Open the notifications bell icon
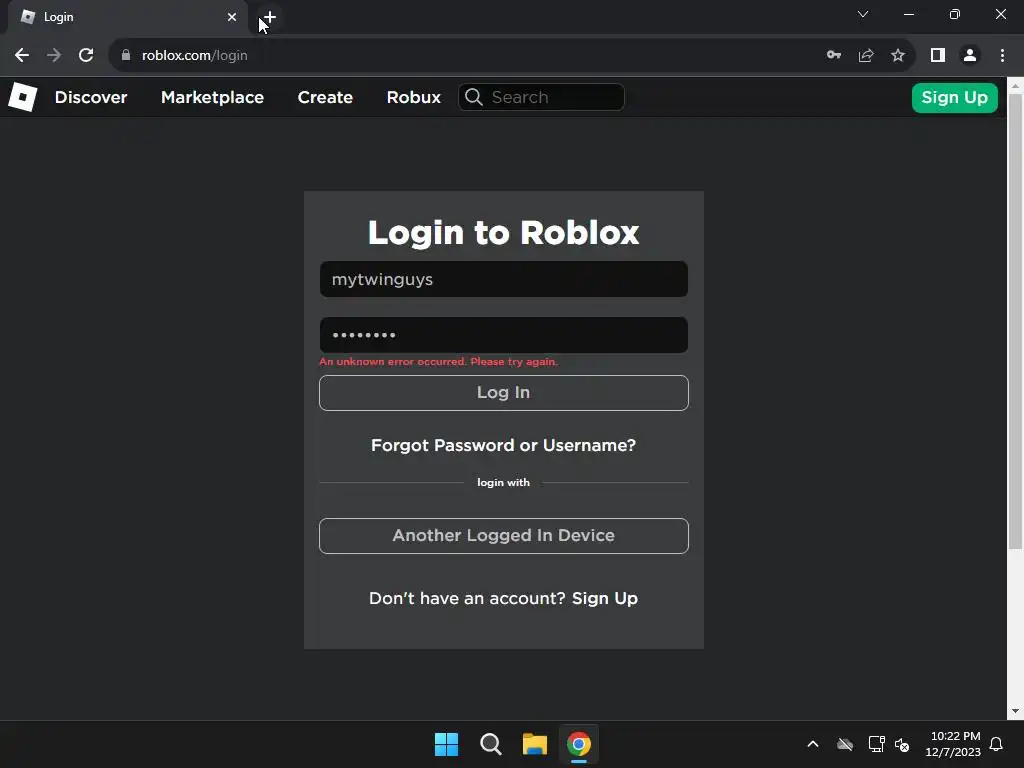The width and height of the screenshot is (1024, 768). click(996, 744)
